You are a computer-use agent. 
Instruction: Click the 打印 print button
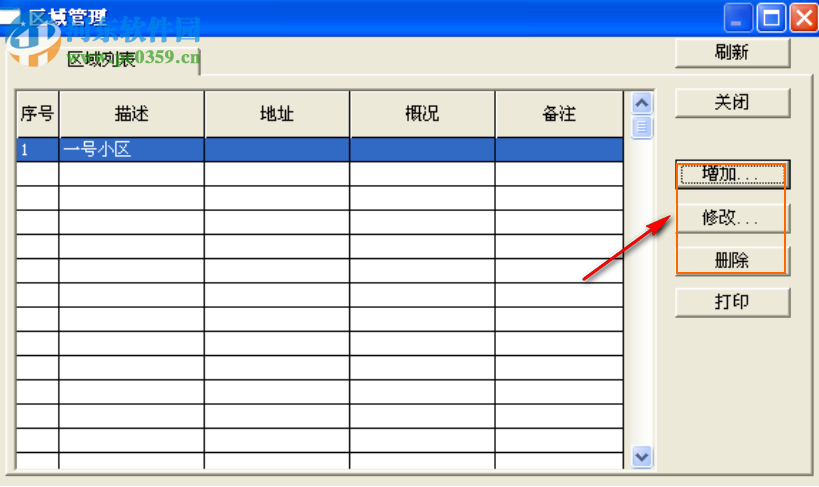pos(732,303)
